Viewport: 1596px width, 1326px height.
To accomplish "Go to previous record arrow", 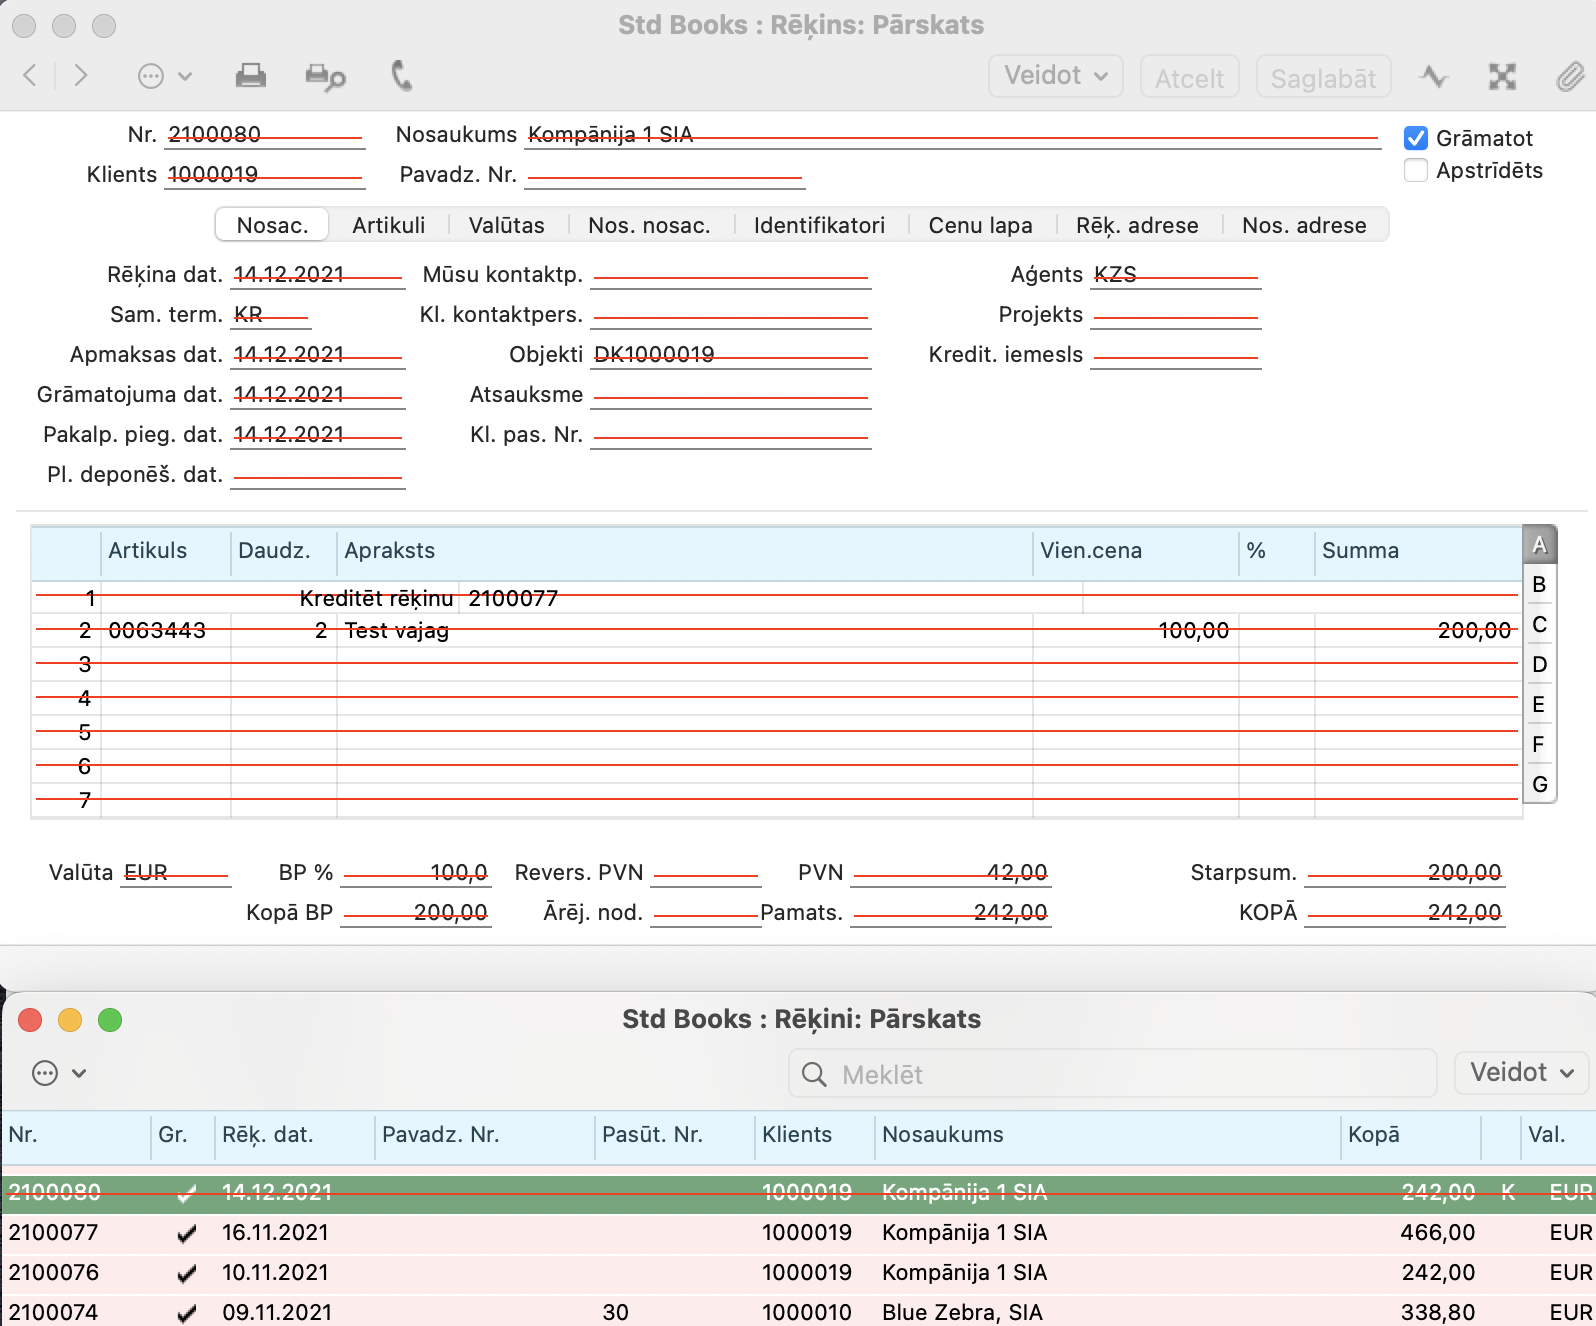I will point(30,76).
